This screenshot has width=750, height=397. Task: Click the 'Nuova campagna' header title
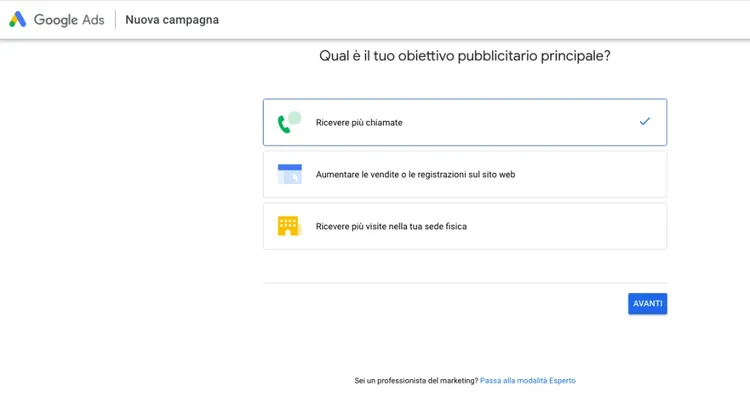172,20
